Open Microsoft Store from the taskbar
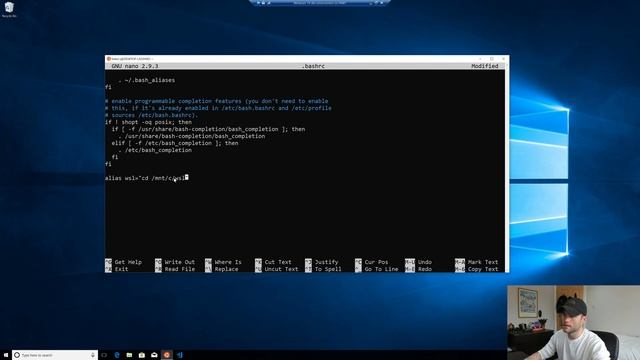This screenshot has height=360, width=640. [x=142, y=355]
